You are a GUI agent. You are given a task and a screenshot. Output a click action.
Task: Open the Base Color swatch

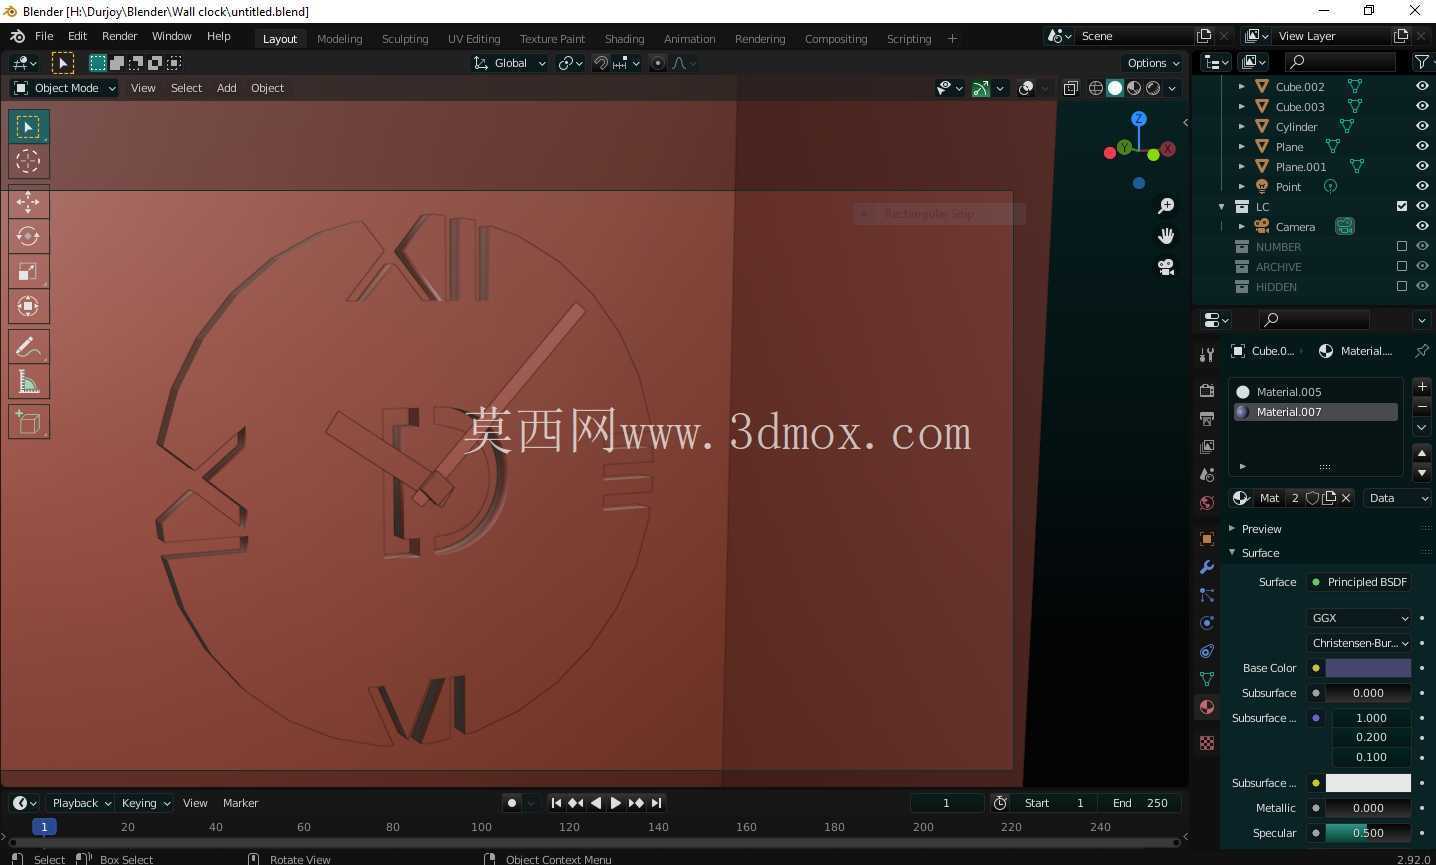[1368, 668]
